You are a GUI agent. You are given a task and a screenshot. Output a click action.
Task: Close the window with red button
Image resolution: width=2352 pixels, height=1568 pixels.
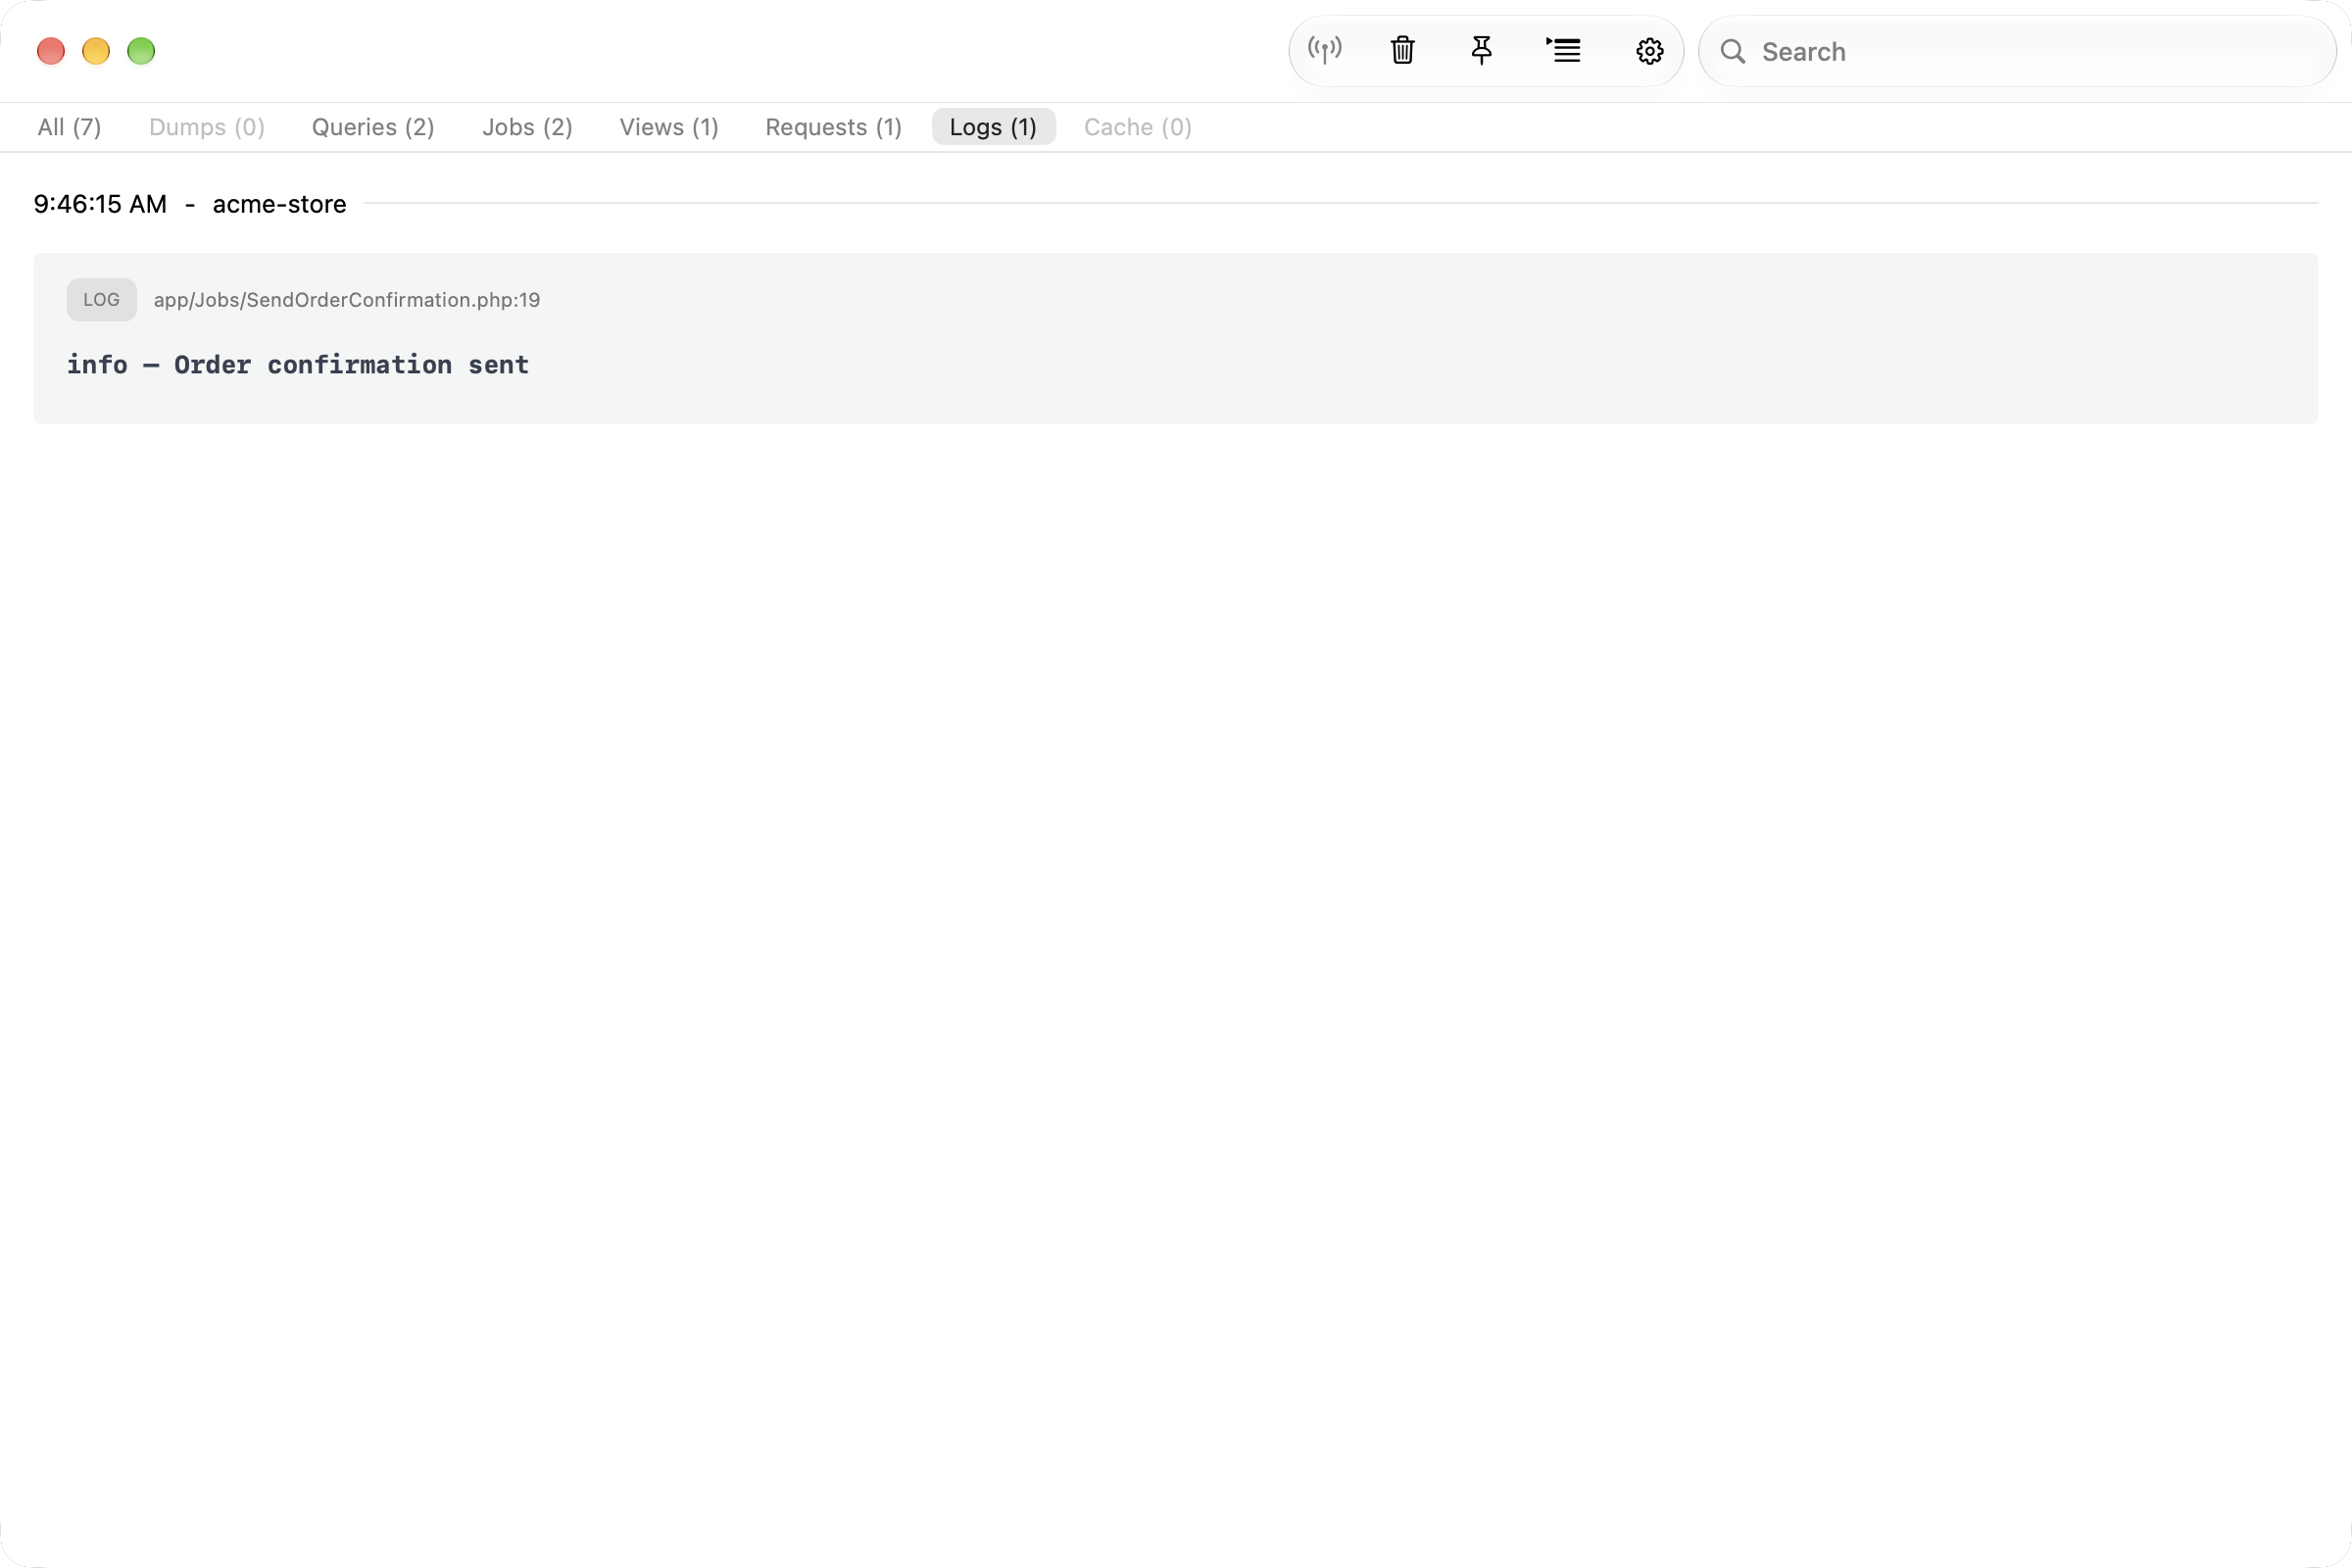[x=51, y=51]
